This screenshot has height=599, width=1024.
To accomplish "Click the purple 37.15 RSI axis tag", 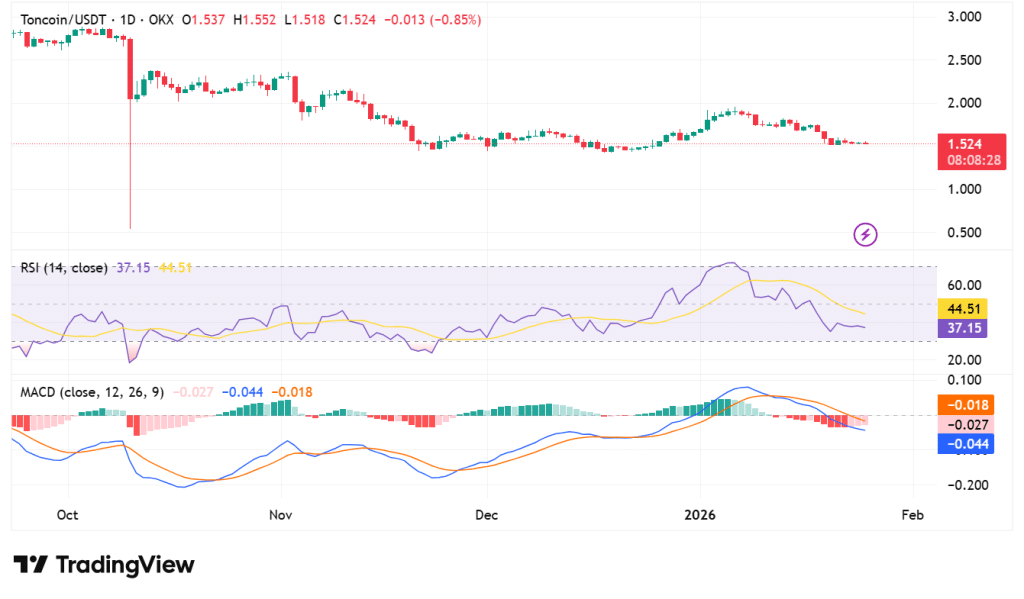I will click(x=964, y=328).
